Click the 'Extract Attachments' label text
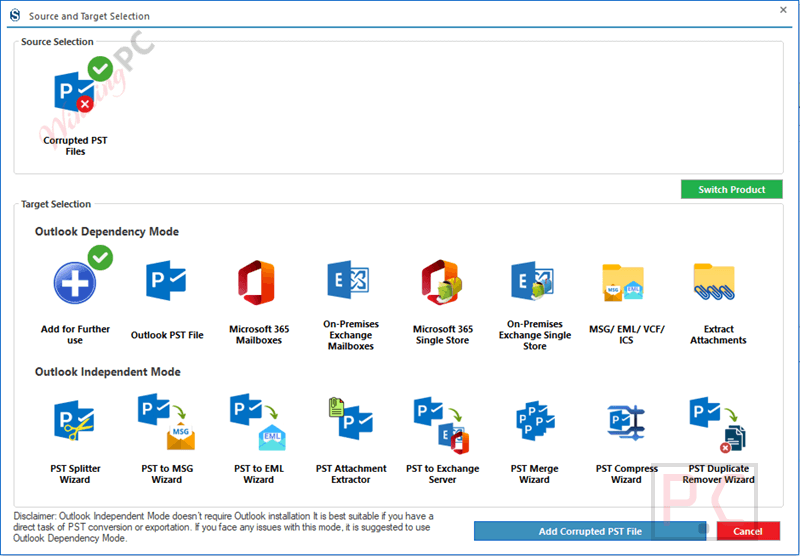The width and height of the screenshot is (800, 556). click(x=718, y=335)
